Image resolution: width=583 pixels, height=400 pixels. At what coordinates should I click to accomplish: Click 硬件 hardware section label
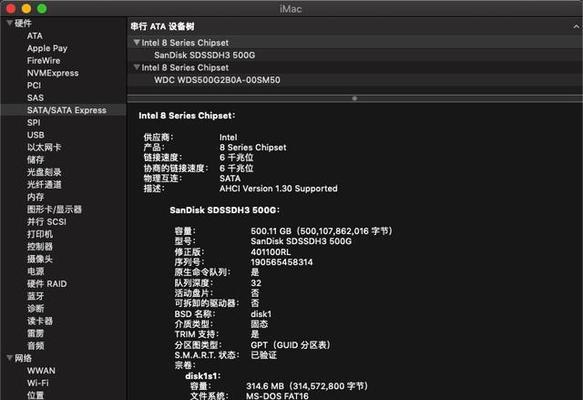(x=23, y=23)
